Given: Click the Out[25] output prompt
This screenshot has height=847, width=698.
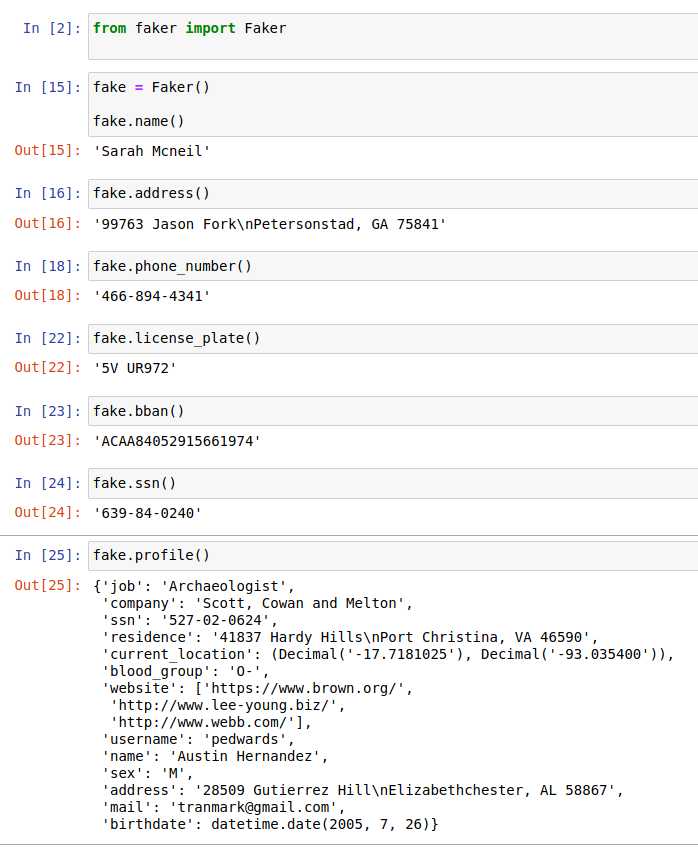Looking at the screenshot, I should click(44, 585).
